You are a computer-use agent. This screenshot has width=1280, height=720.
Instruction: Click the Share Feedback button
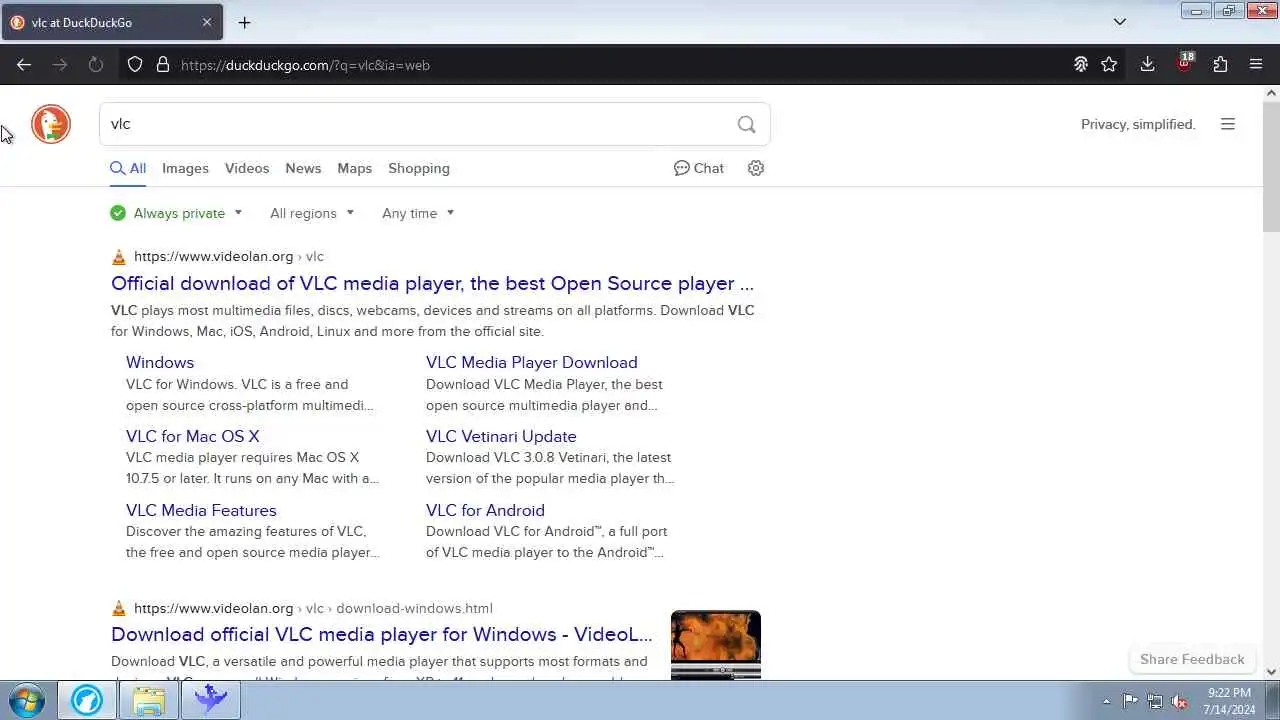[1192, 659]
